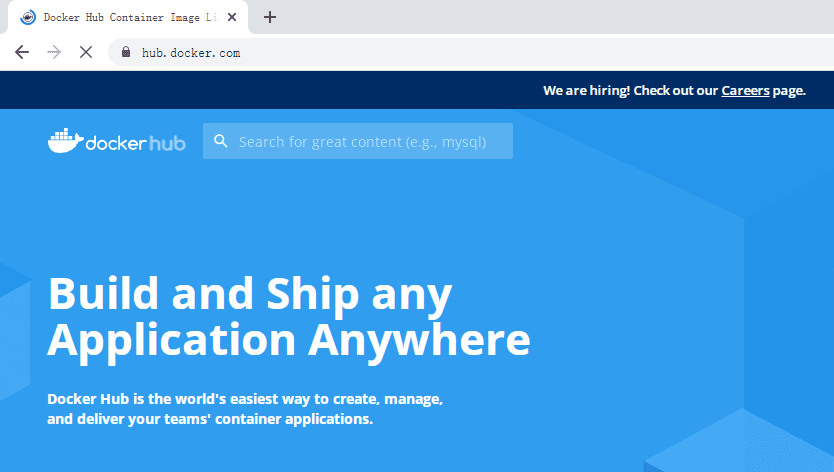The image size is (834, 472).
Task: Click the forward navigation arrow
Action: [54, 52]
